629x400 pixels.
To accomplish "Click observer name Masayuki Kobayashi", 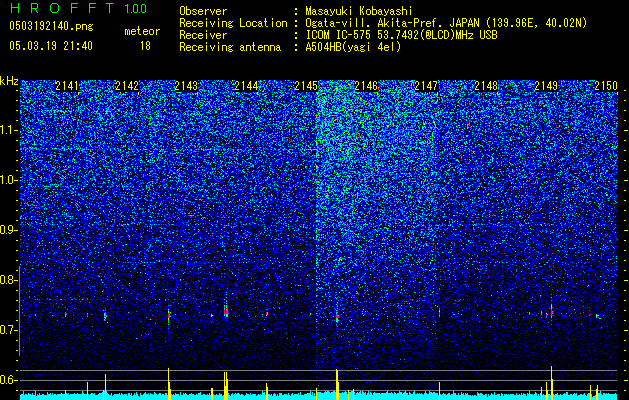I will click(359, 11).
